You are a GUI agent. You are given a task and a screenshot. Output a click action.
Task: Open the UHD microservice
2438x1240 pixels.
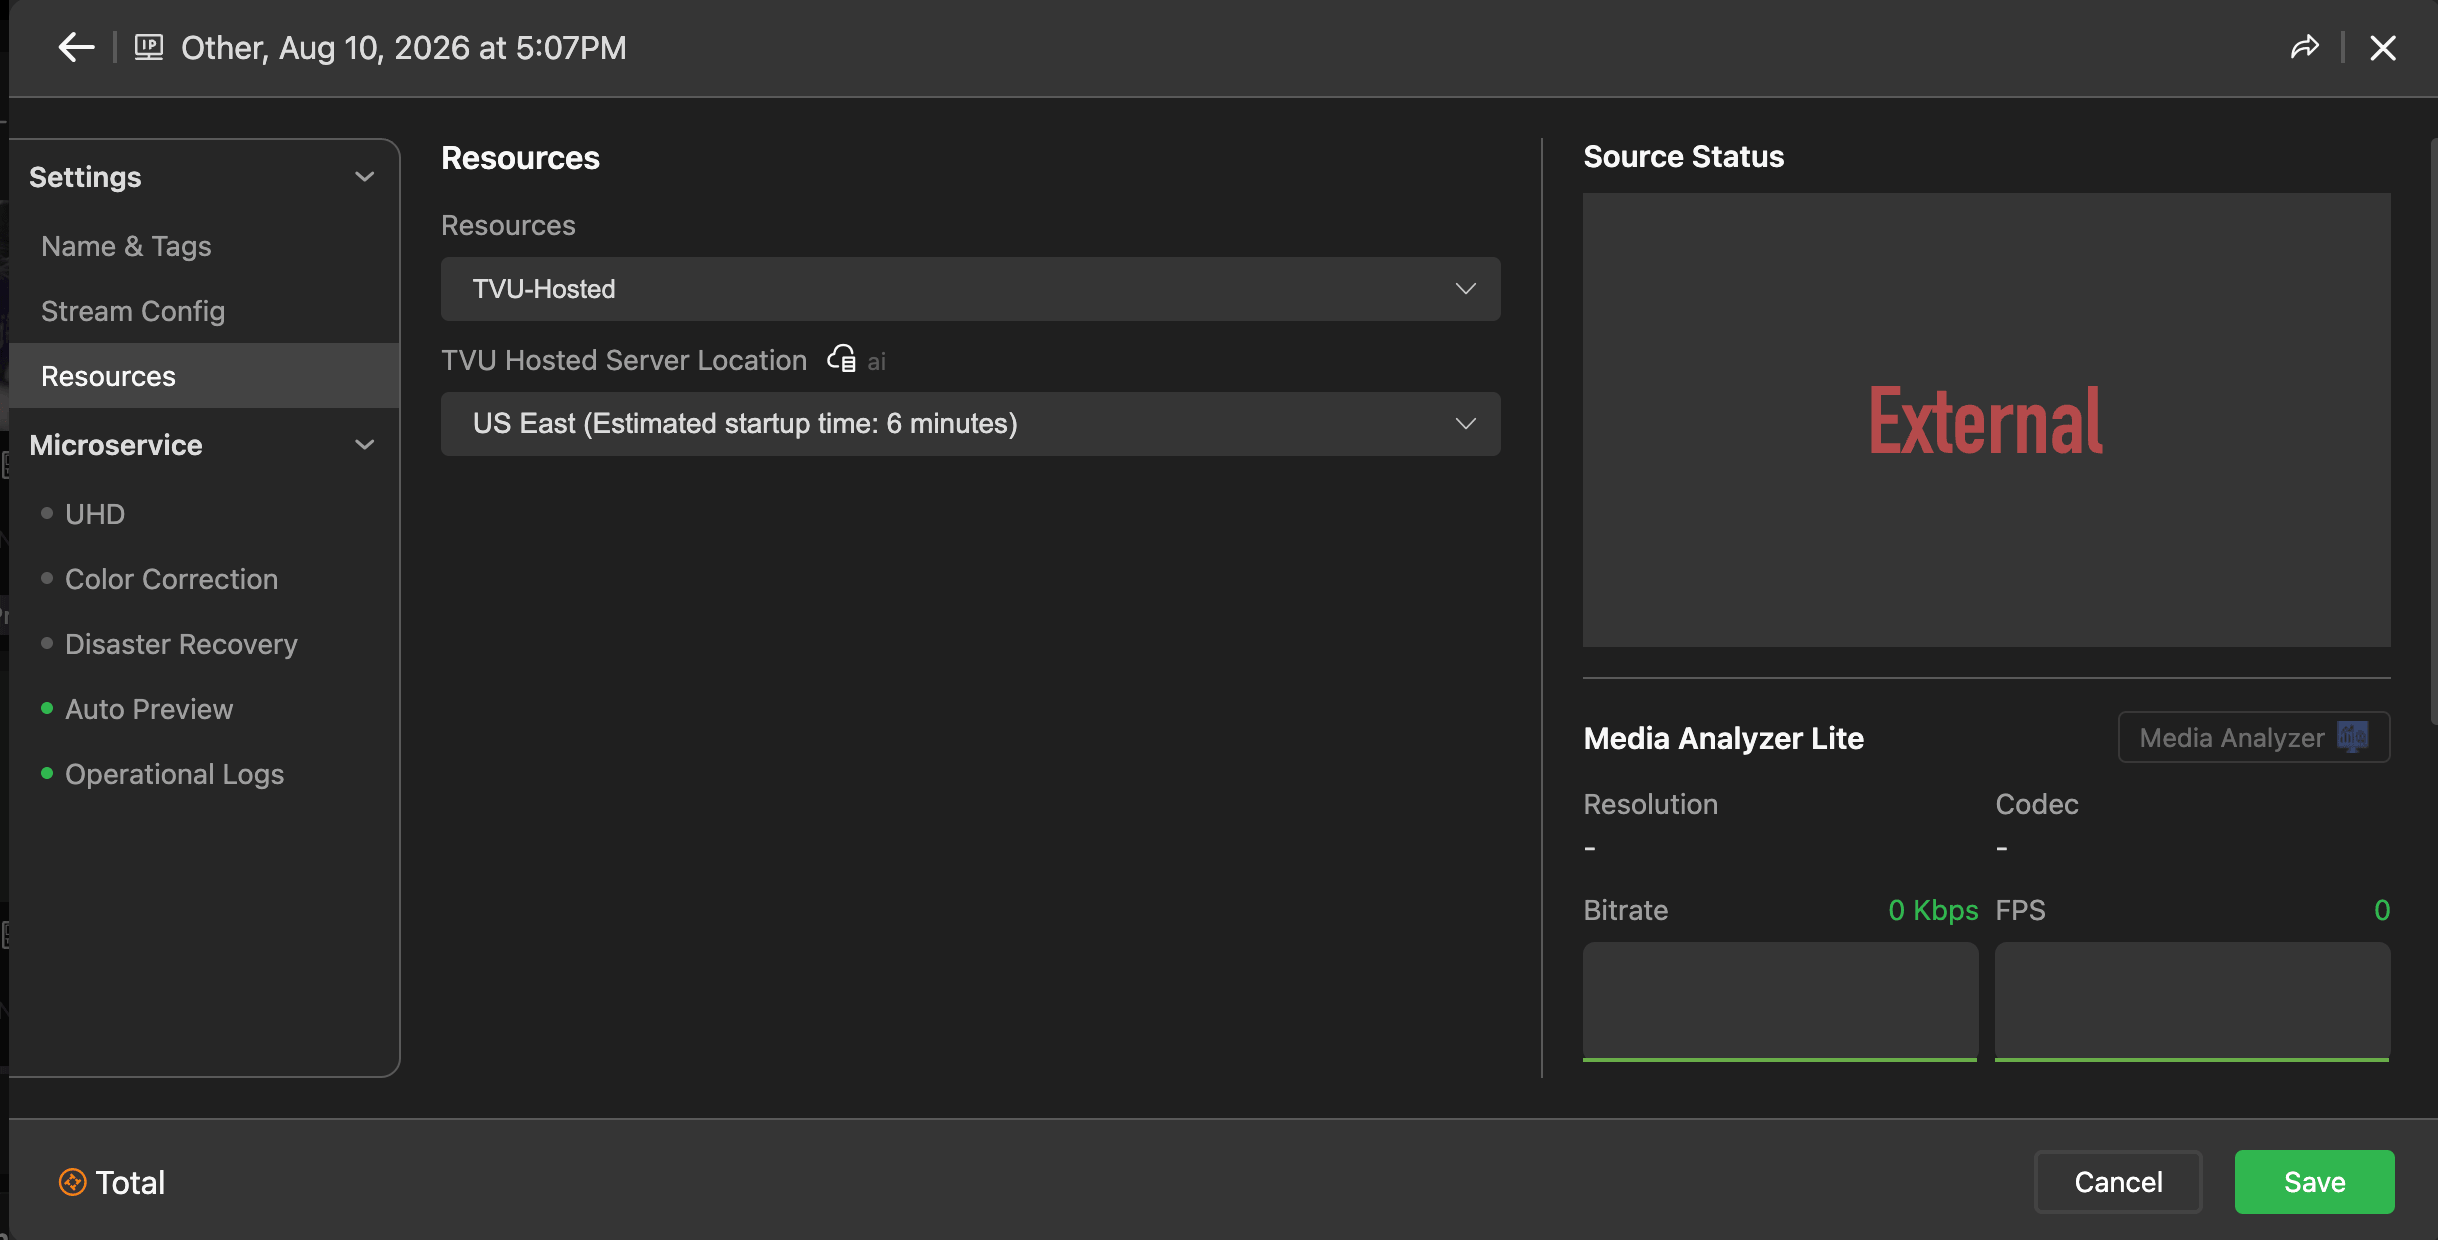[95, 514]
